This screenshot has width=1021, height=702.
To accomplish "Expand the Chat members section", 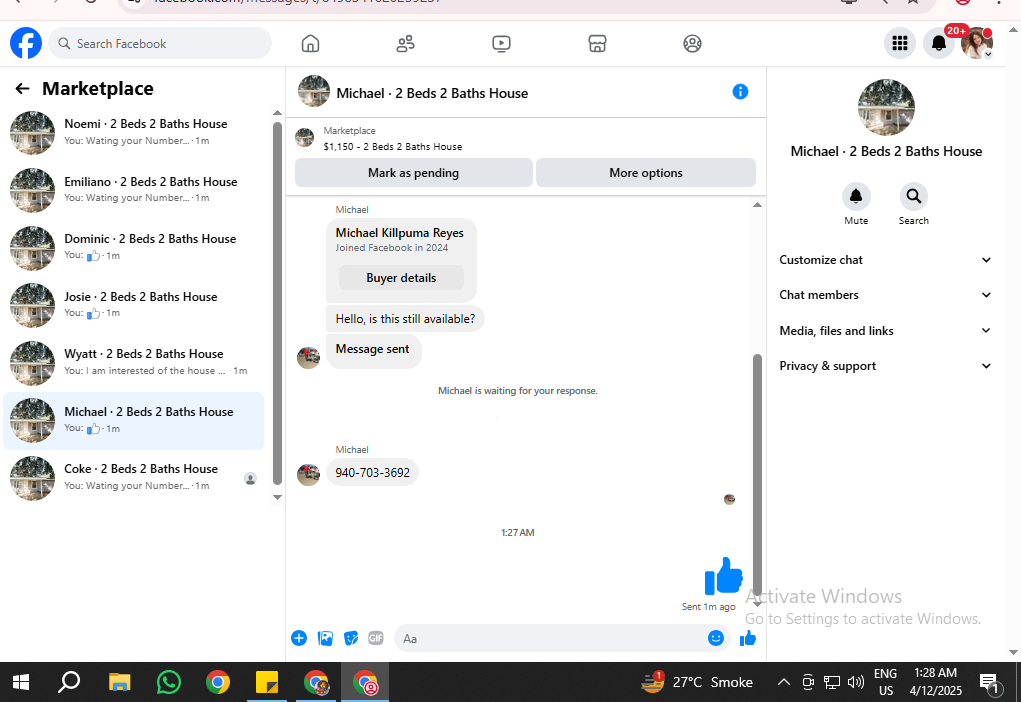I will coord(886,295).
